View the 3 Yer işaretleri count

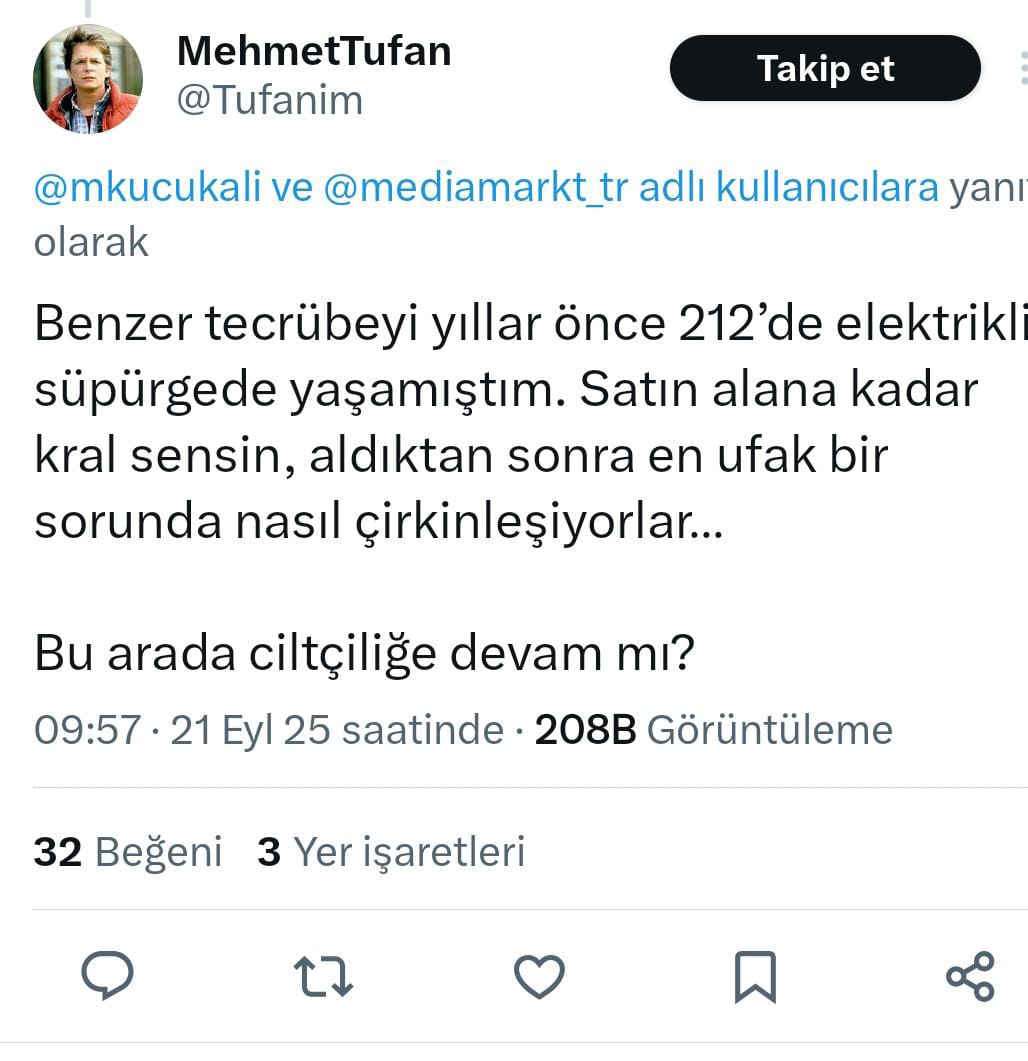(x=391, y=851)
